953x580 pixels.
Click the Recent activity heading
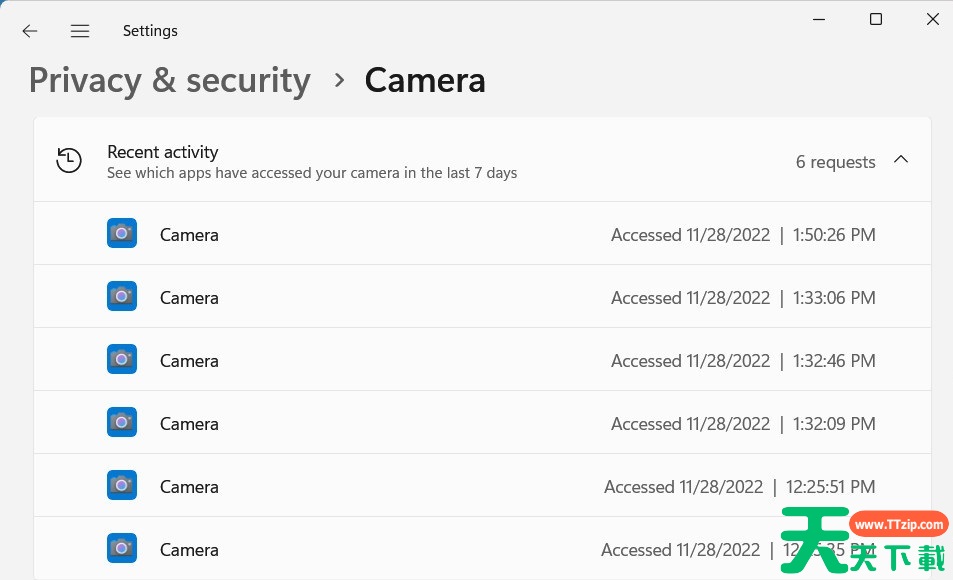162,152
